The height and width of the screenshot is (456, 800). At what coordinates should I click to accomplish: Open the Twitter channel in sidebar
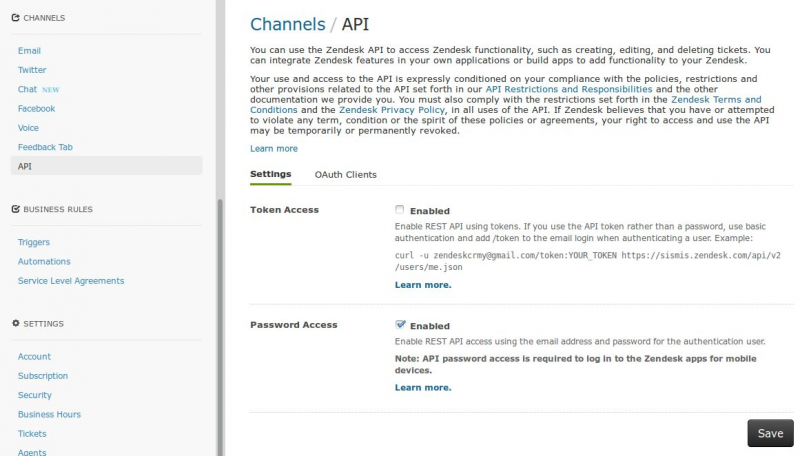[x=32, y=70]
